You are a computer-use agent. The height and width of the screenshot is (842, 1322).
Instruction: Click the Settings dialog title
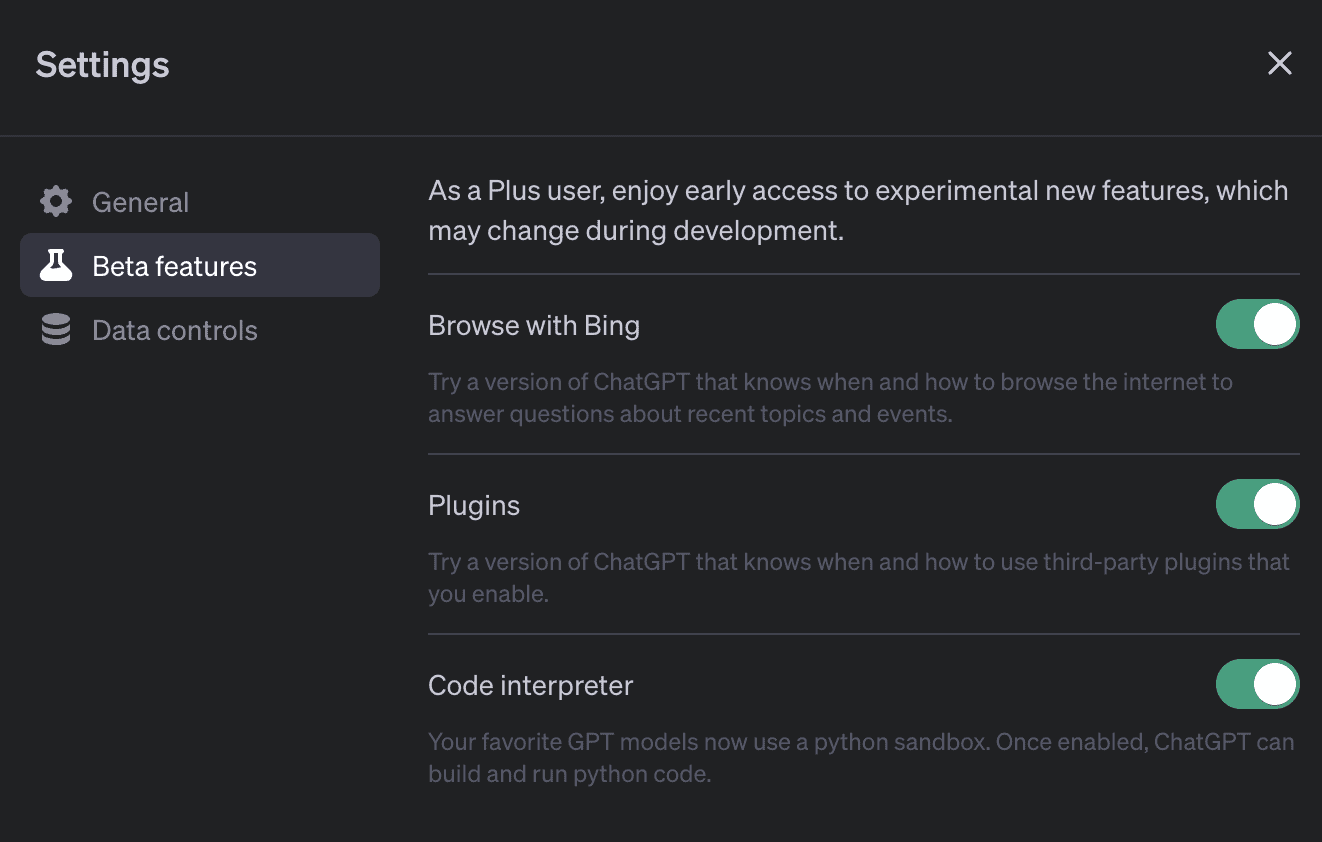tap(103, 65)
